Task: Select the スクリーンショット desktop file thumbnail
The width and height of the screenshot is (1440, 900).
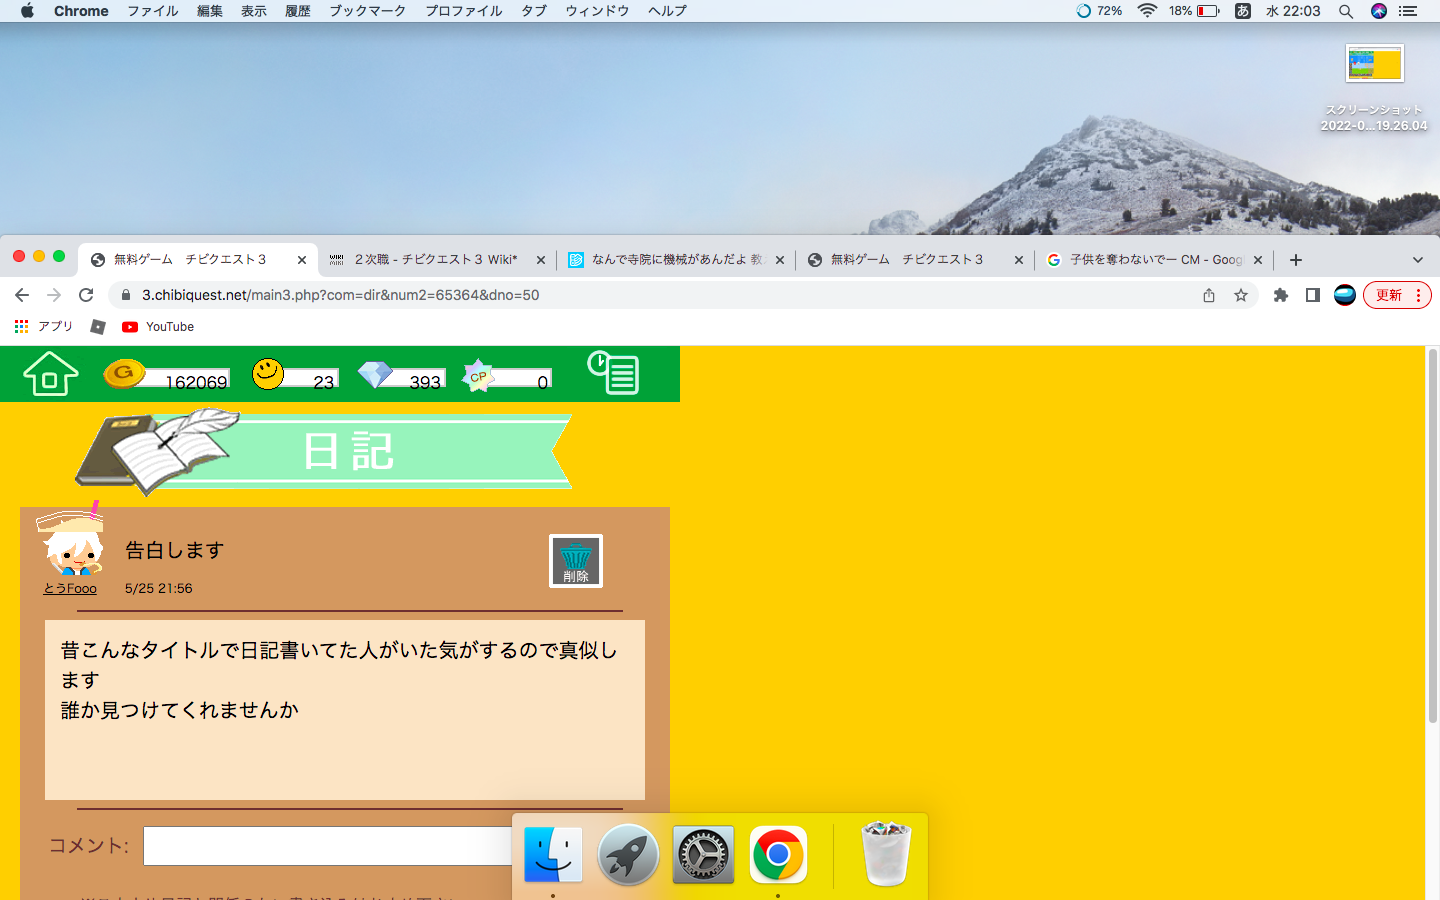Action: click(x=1375, y=63)
